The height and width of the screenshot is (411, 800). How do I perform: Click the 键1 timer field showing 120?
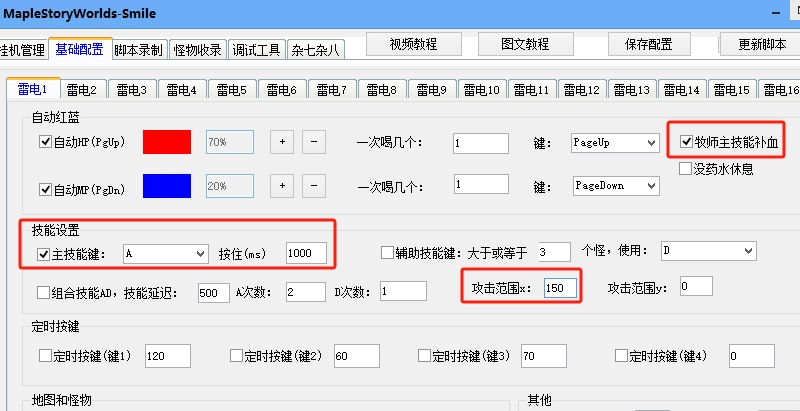[168, 356]
